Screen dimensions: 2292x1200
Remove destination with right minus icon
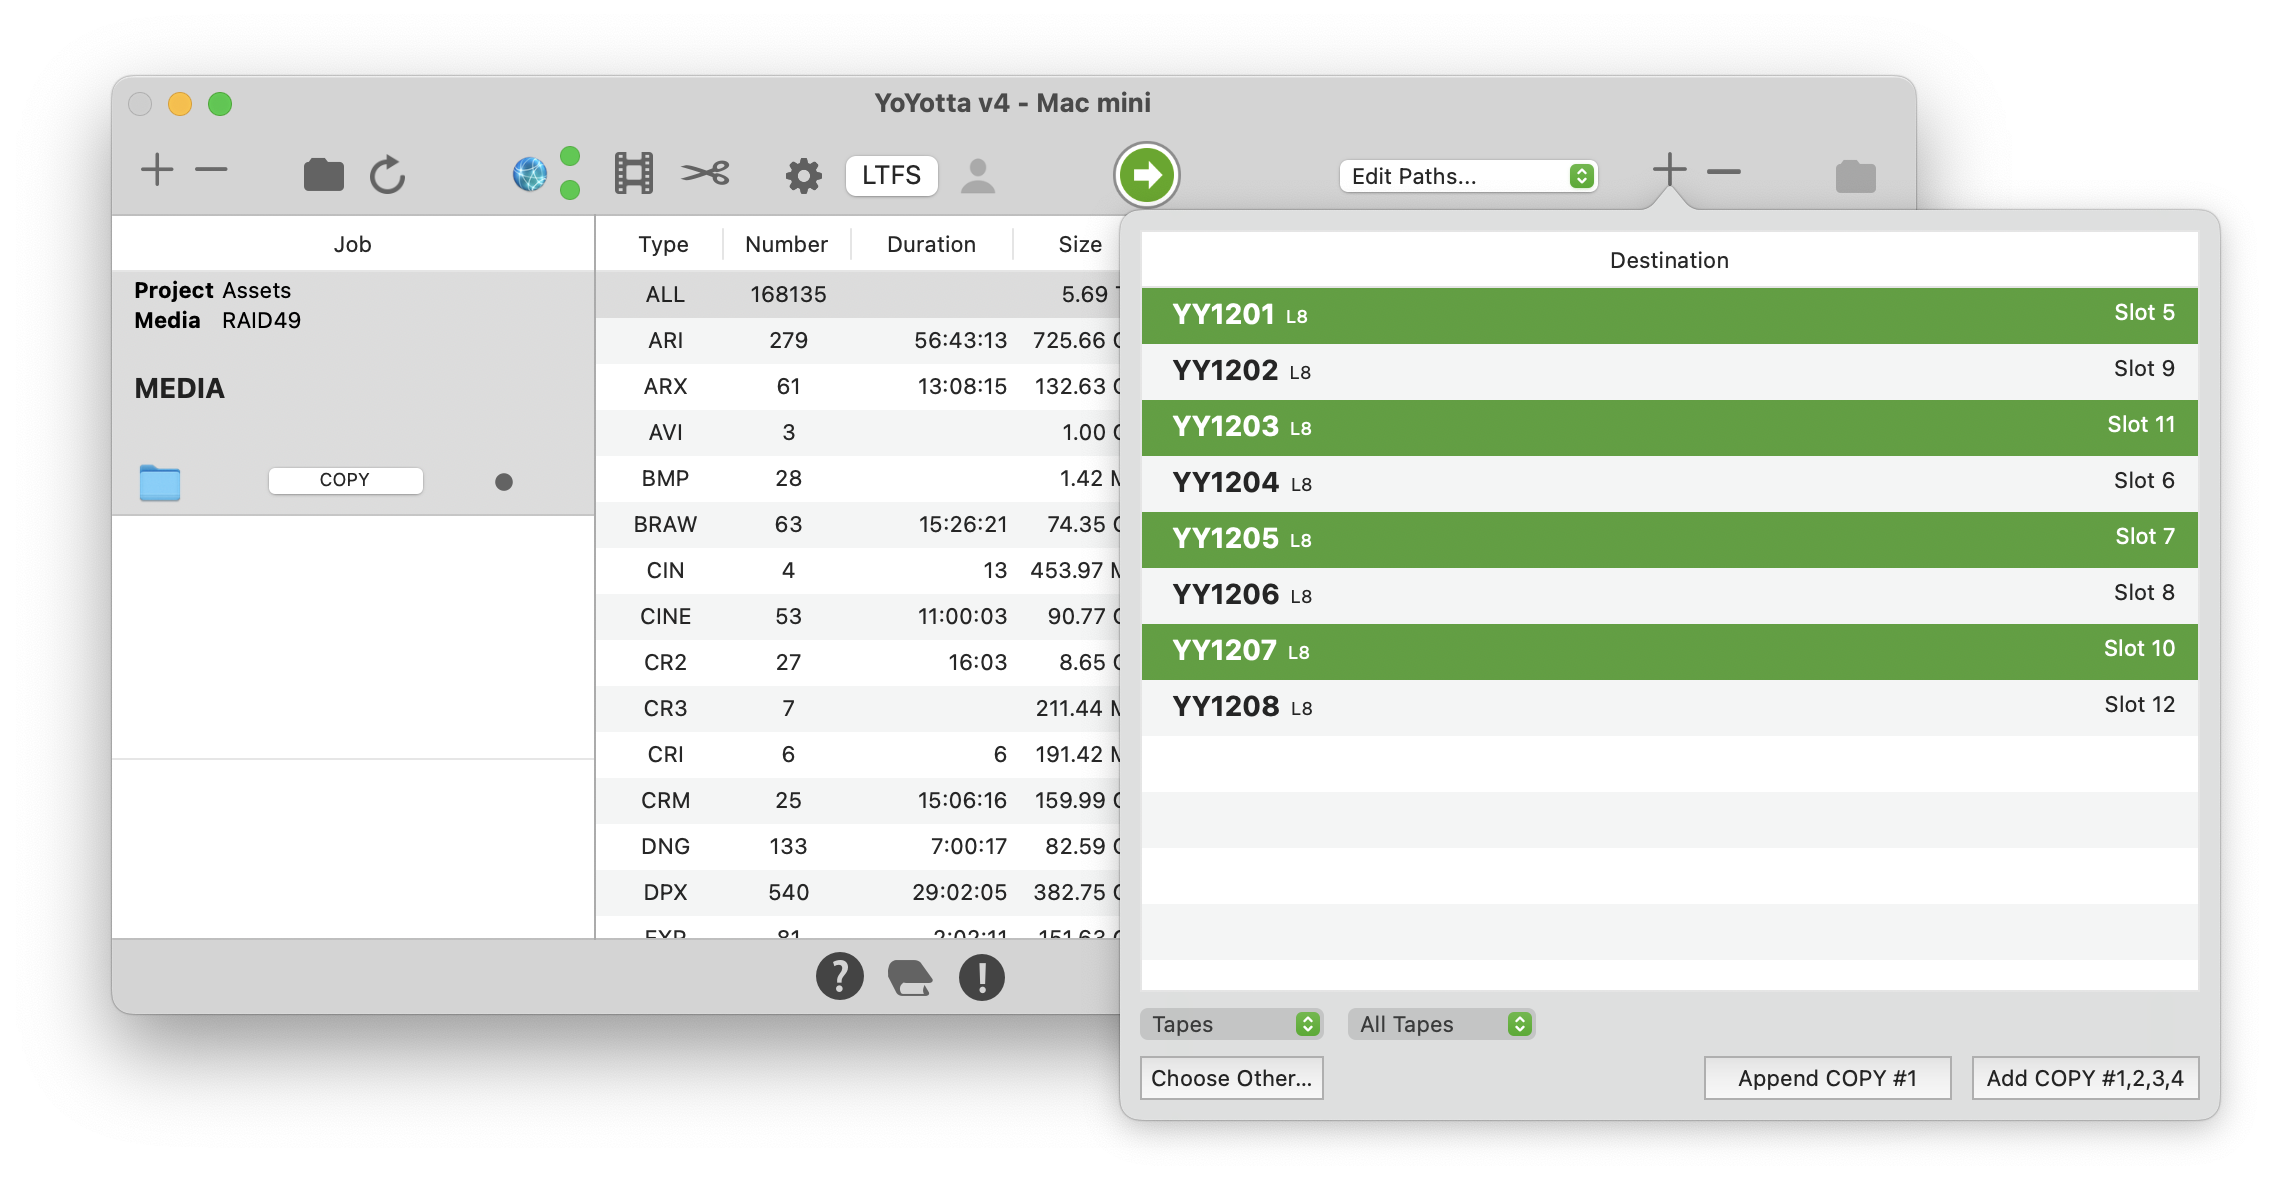click(1724, 172)
